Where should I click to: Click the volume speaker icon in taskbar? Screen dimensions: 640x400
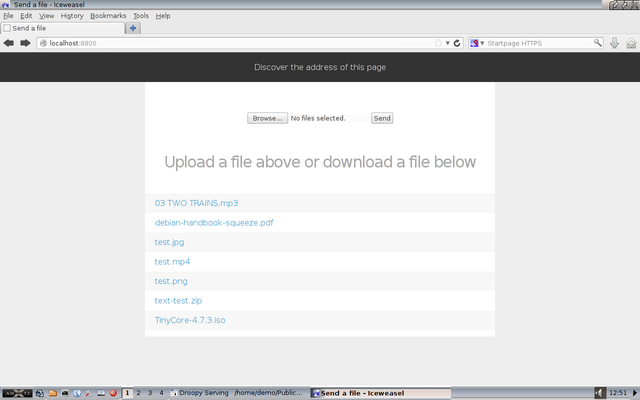600,393
